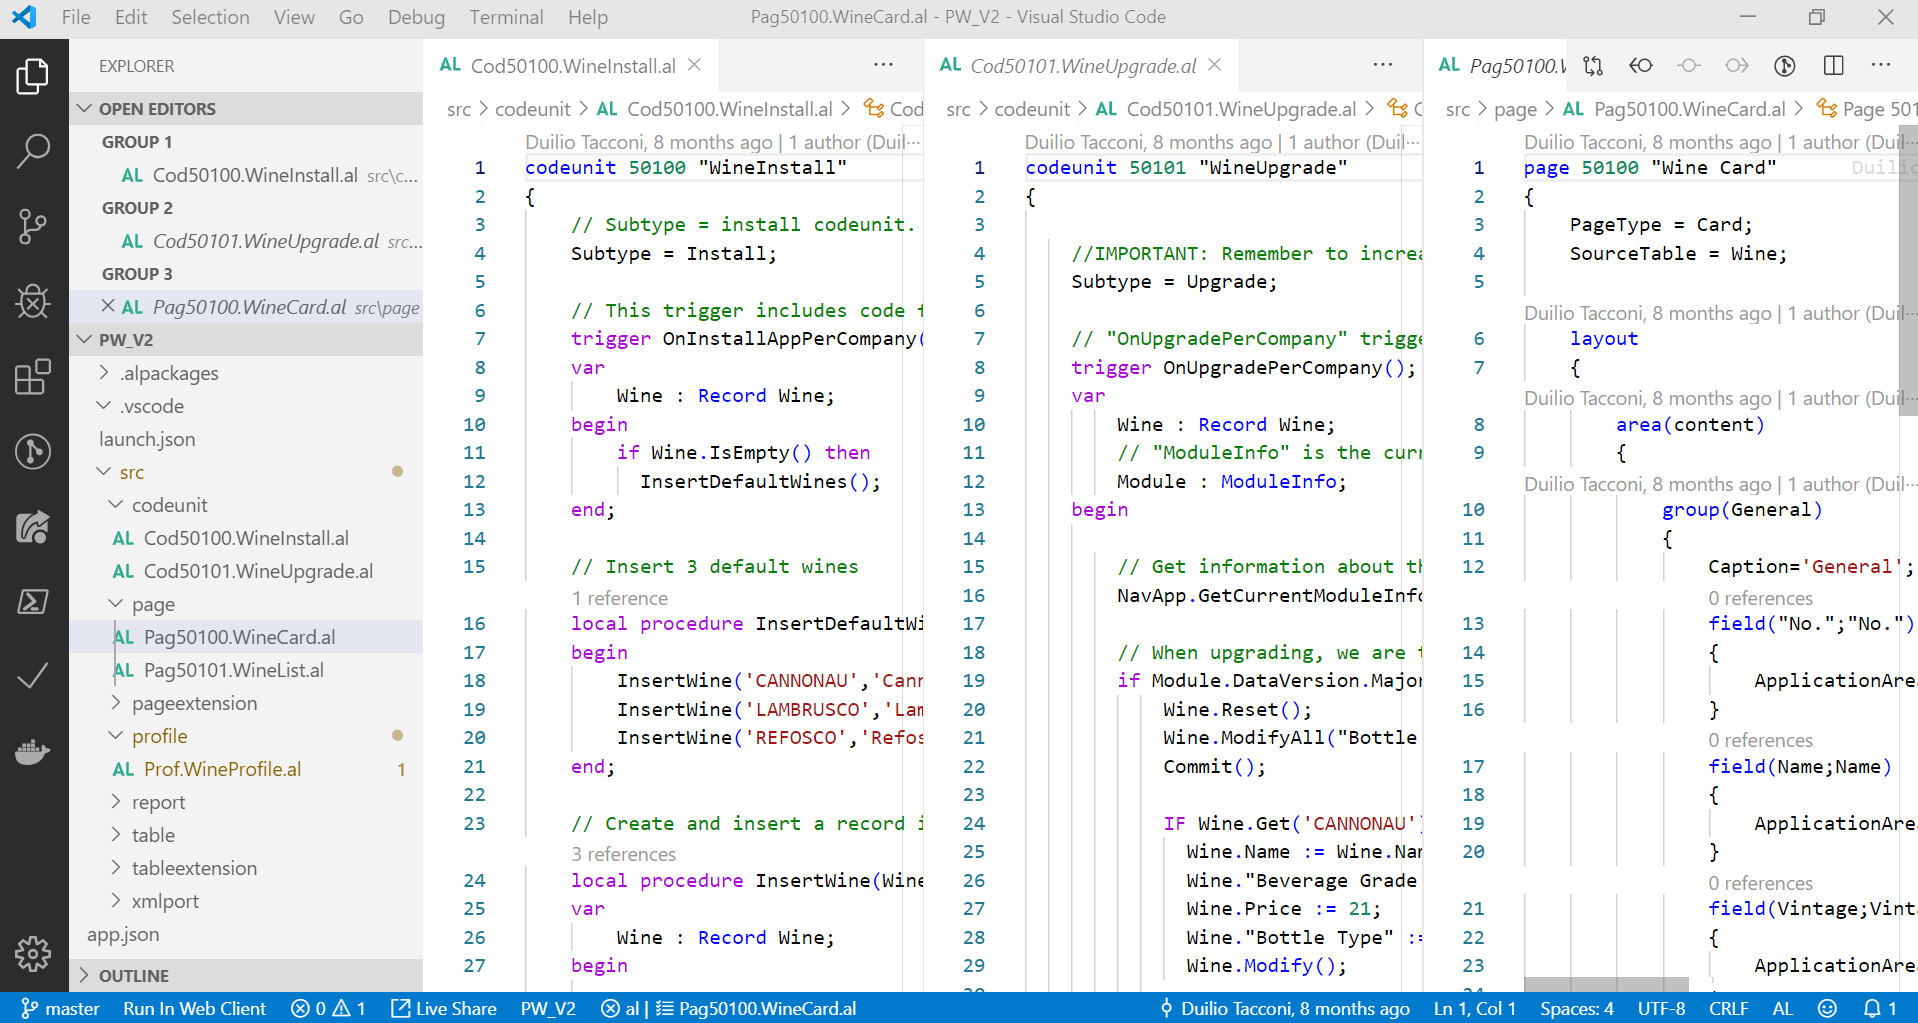Image resolution: width=1918 pixels, height=1023 pixels.
Task: Open app.json in explorer
Action: (x=246, y=934)
